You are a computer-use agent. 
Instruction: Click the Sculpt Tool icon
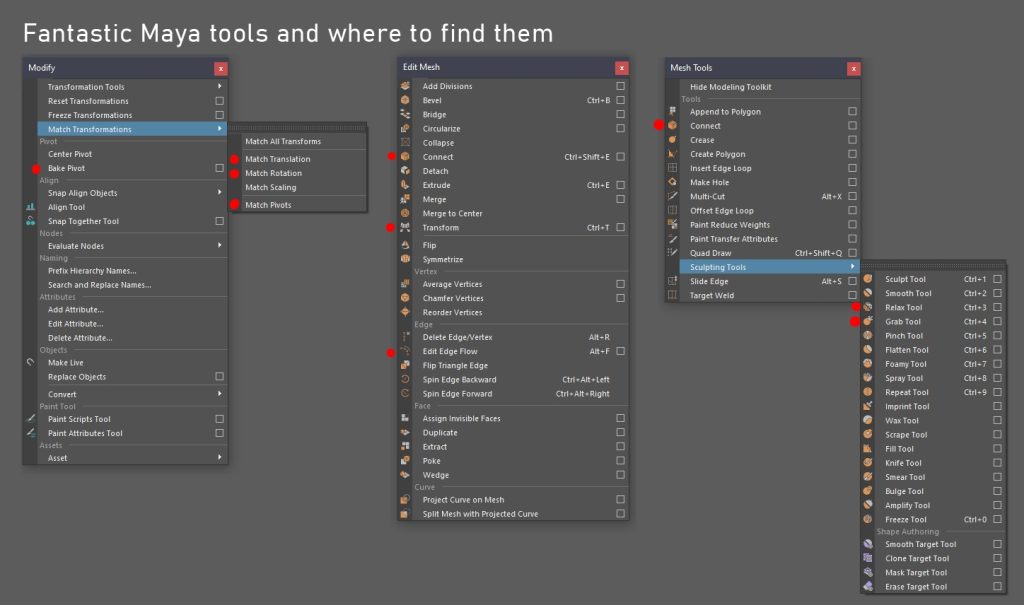click(868, 279)
